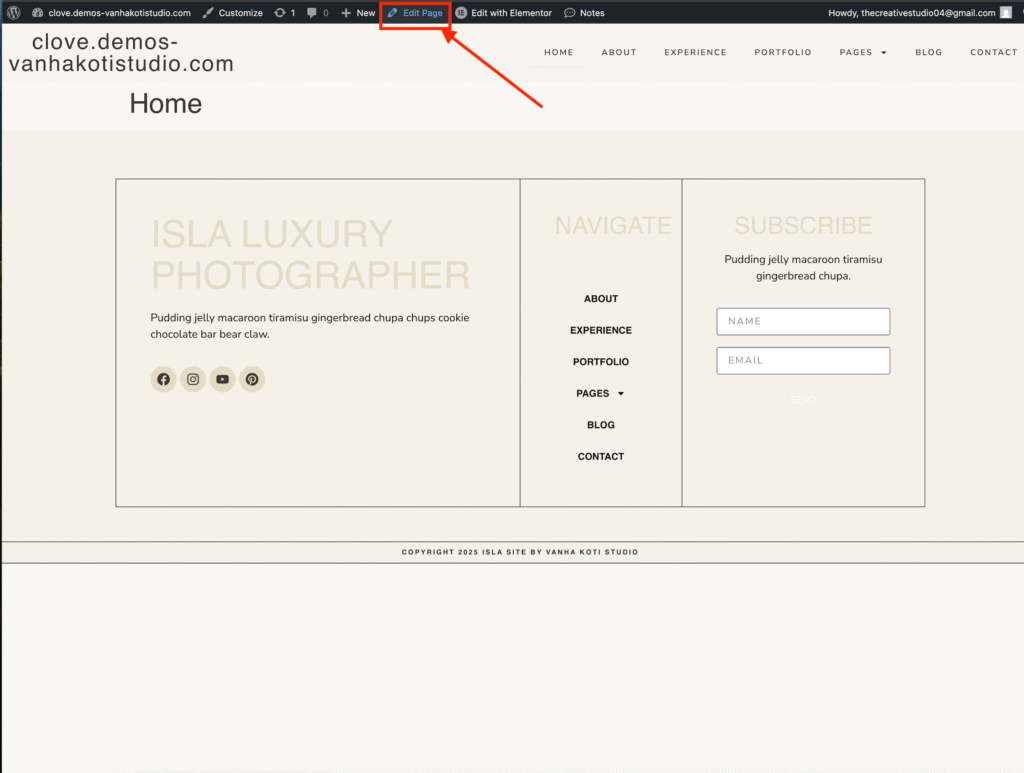This screenshot has height=773, width=1024.
Task: Click the updates icon in admin bar
Action: pyautogui.click(x=281, y=13)
